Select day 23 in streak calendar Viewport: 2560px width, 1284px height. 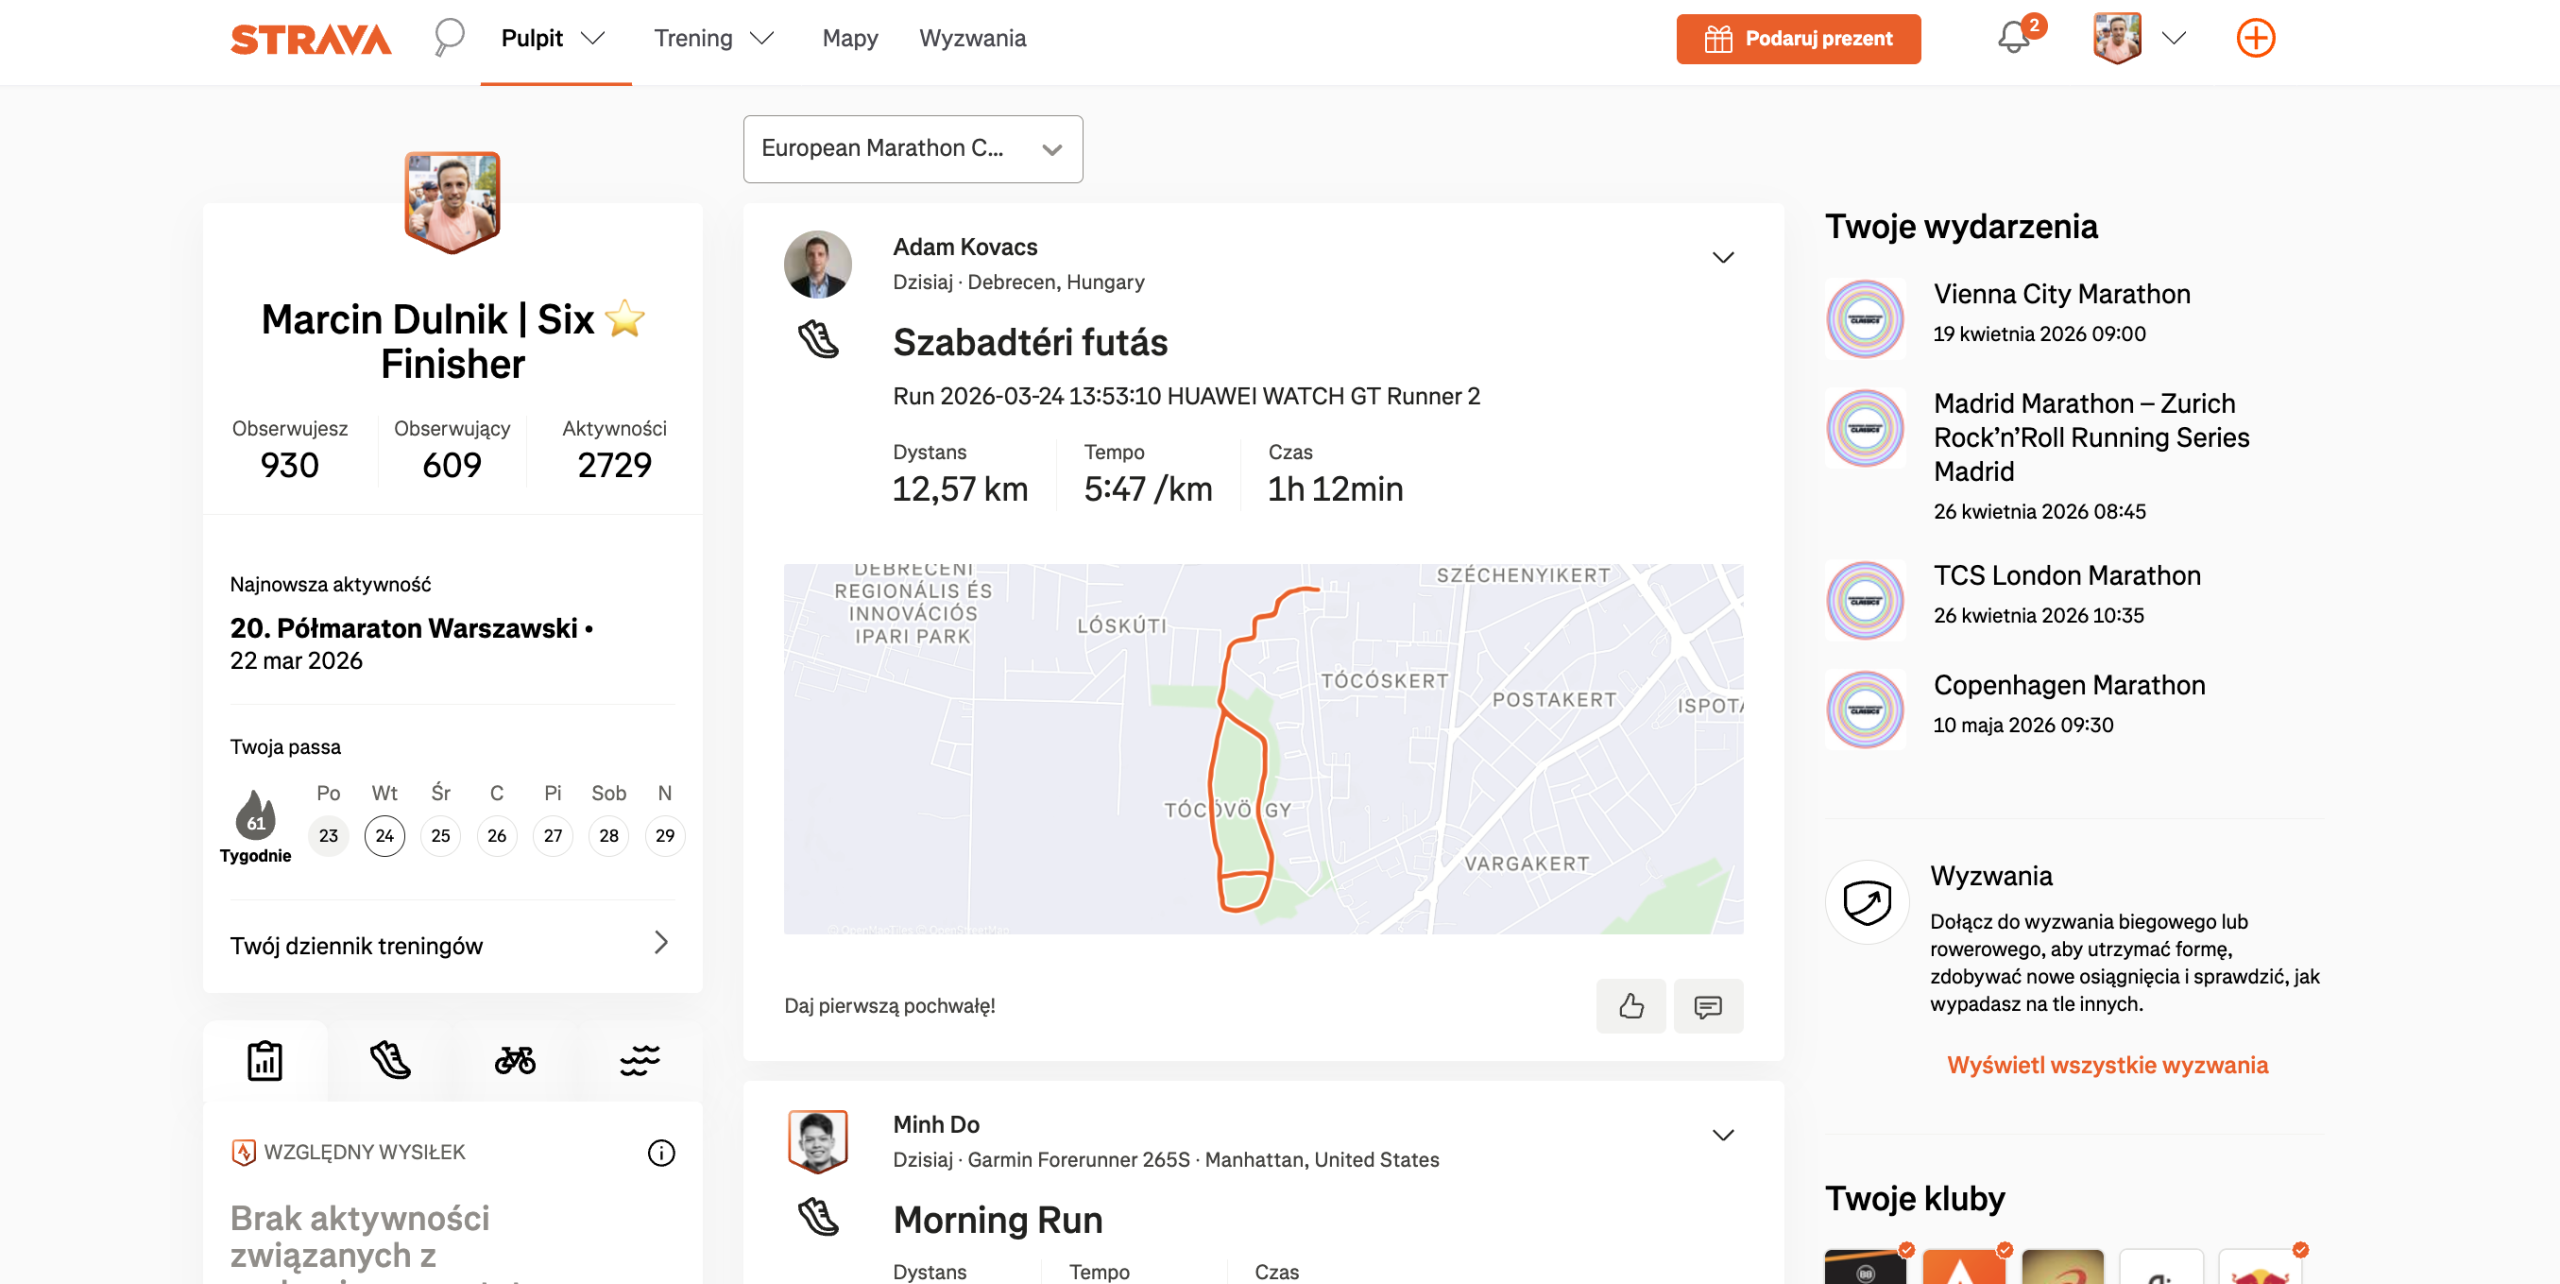329,836
